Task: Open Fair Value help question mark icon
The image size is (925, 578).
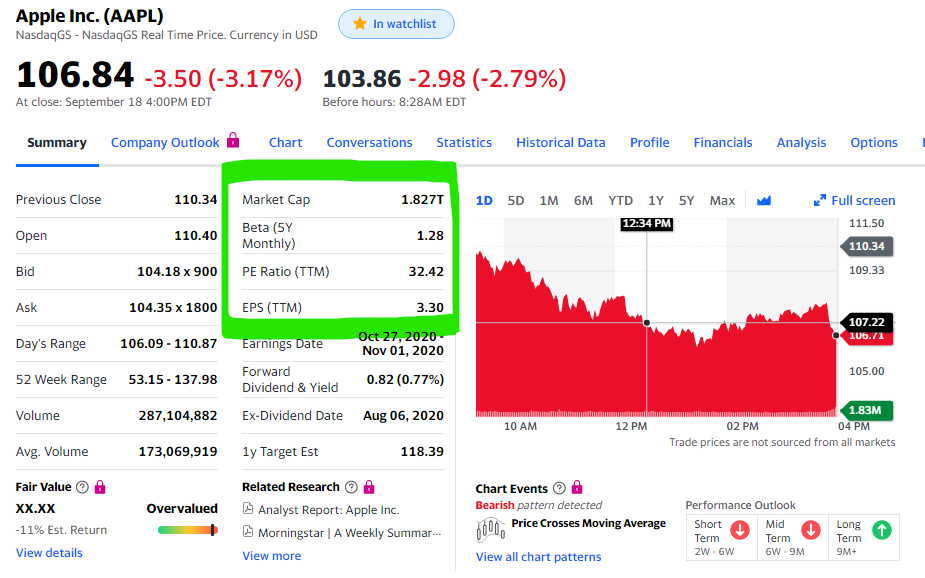Action: 83,487
